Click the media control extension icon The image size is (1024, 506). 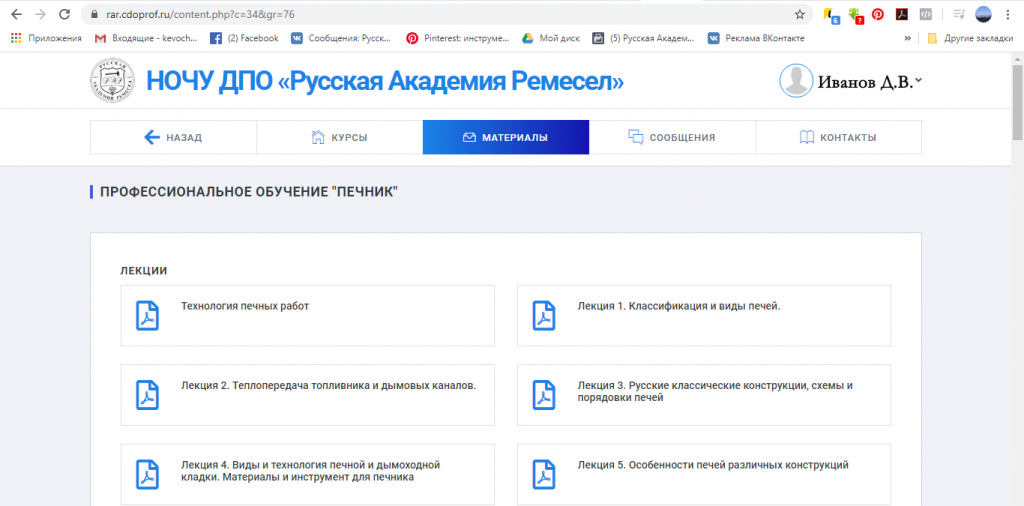click(x=959, y=14)
